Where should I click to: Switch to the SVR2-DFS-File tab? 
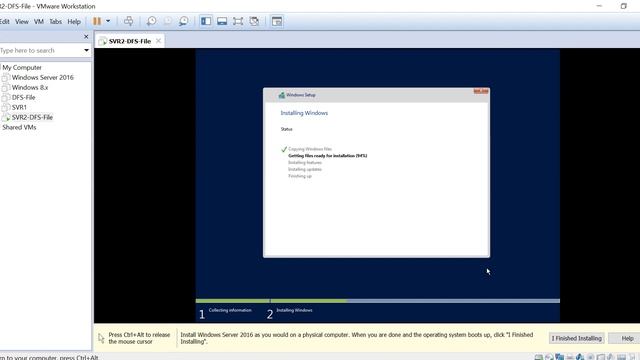point(129,41)
